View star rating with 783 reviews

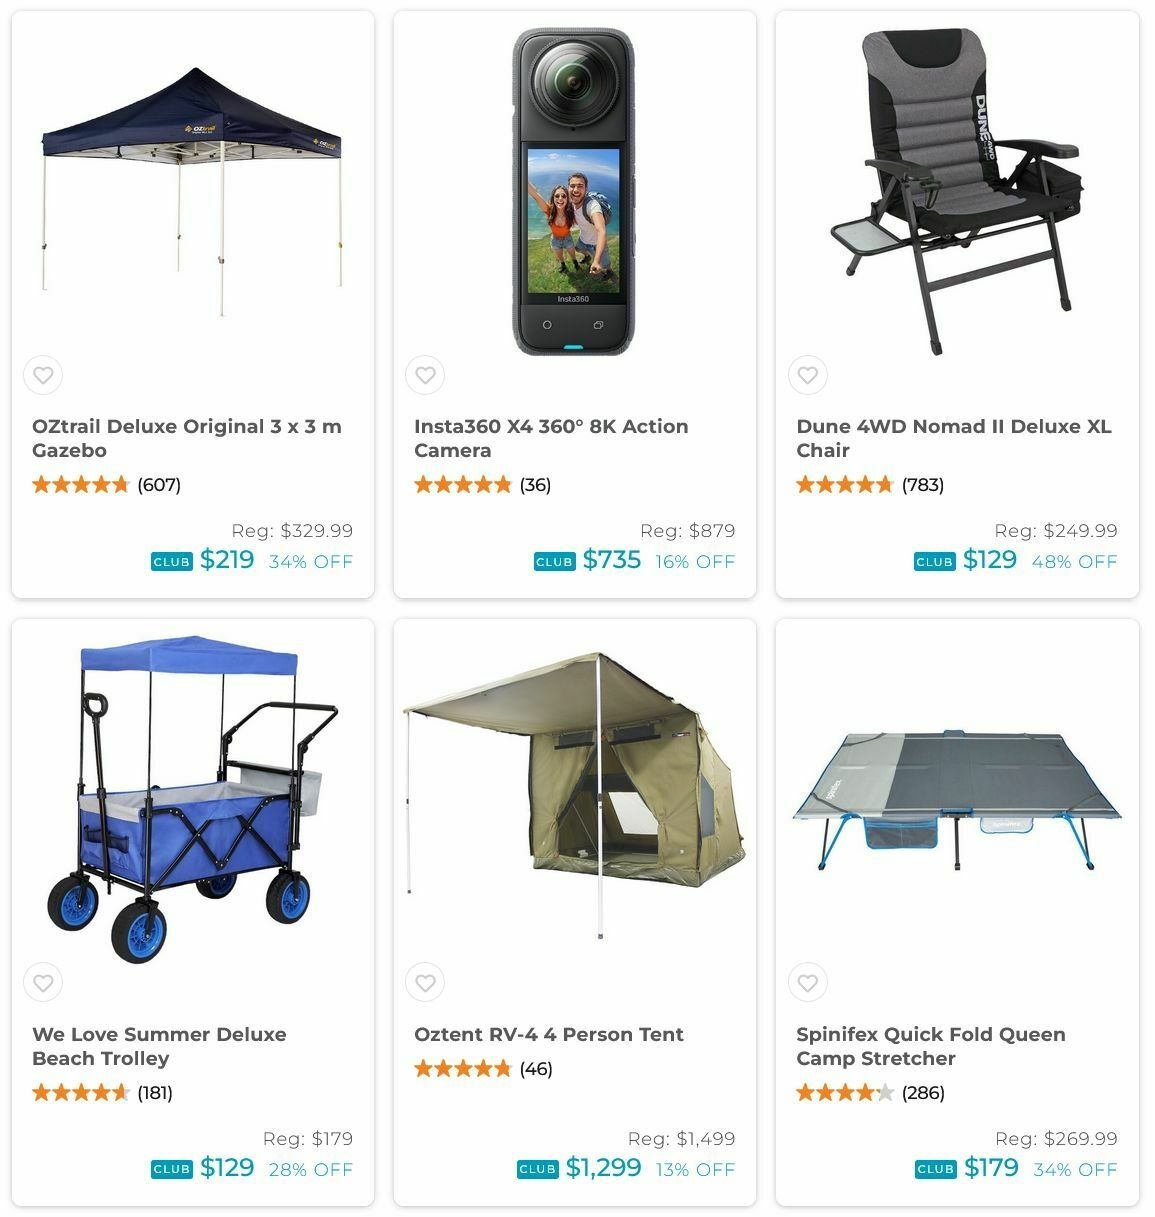pos(870,485)
